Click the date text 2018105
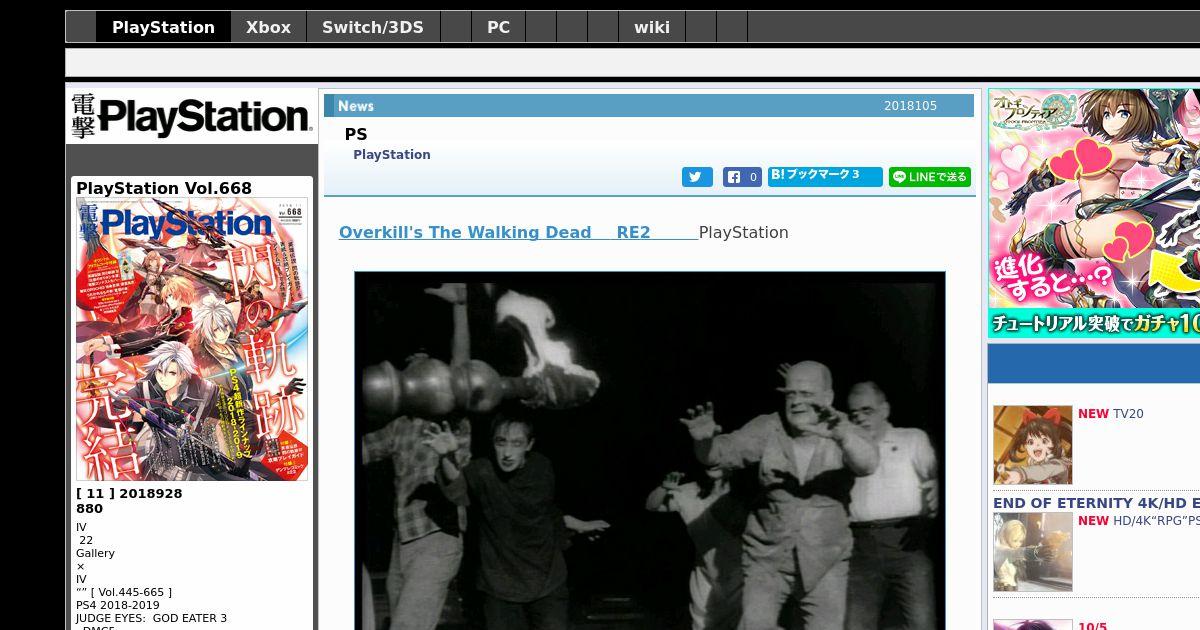This screenshot has height=630, width=1200. [x=910, y=106]
